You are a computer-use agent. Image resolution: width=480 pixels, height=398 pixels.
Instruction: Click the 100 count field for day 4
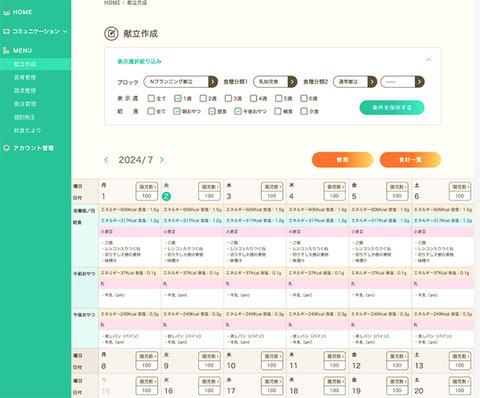click(335, 196)
